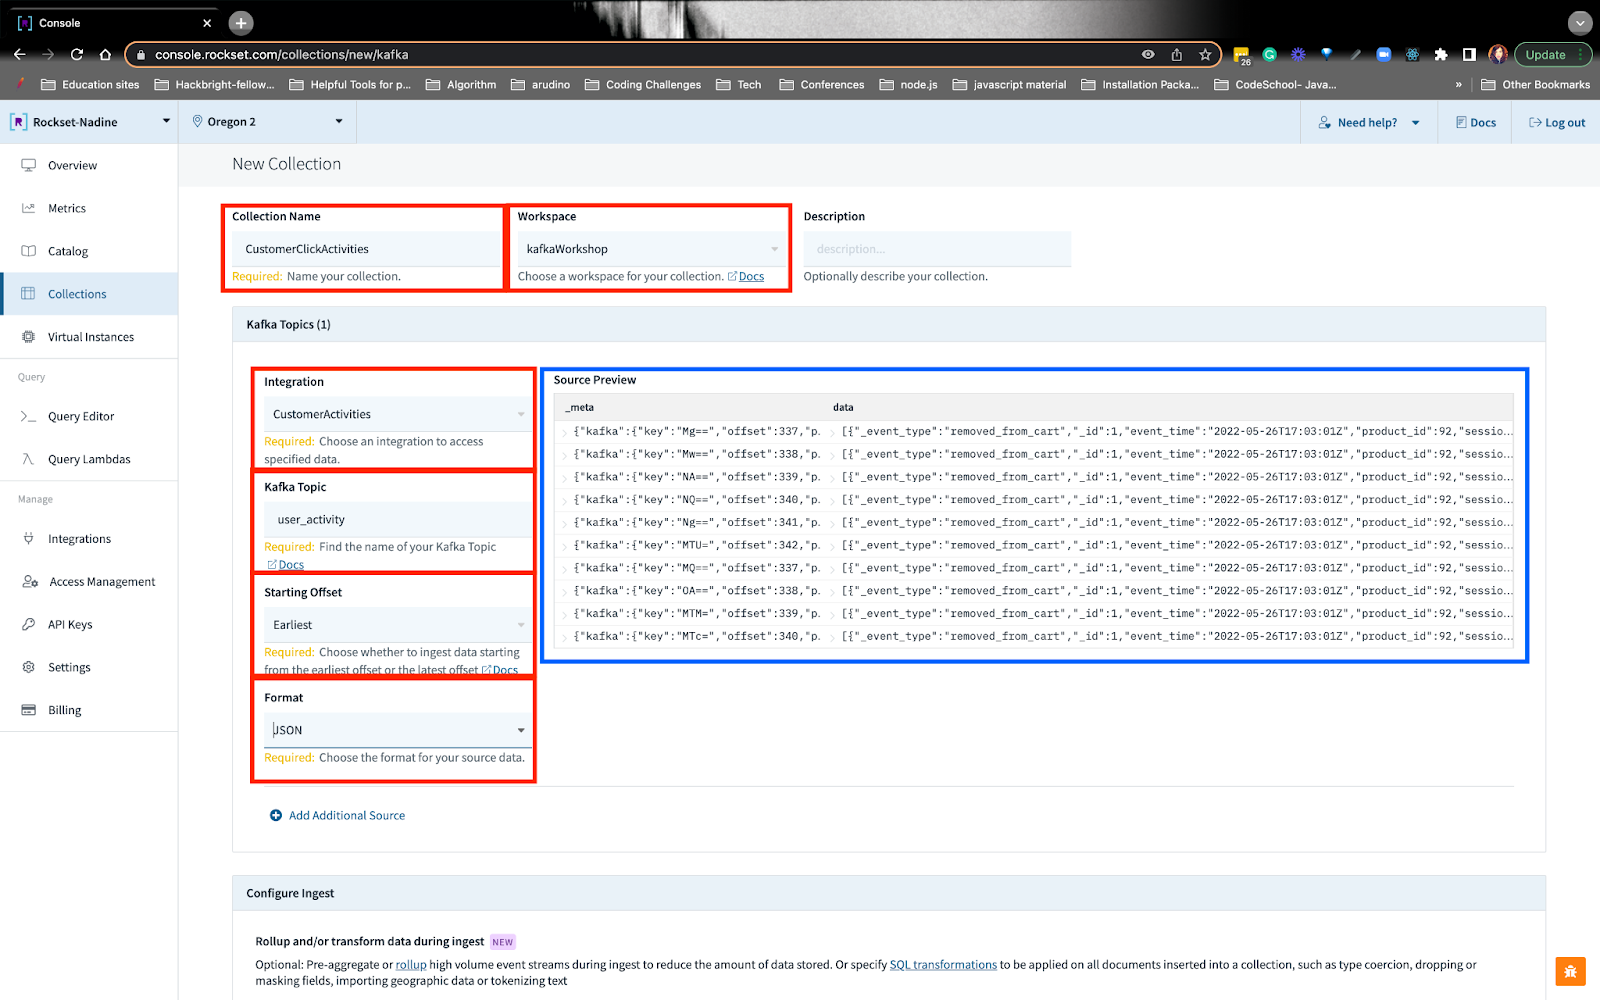Open Billing card icon in sidebar

(28, 710)
